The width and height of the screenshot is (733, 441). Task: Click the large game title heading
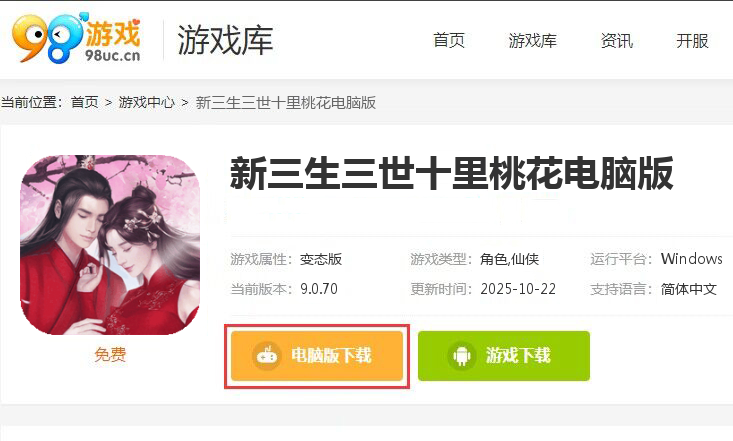pyautogui.click(x=452, y=174)
